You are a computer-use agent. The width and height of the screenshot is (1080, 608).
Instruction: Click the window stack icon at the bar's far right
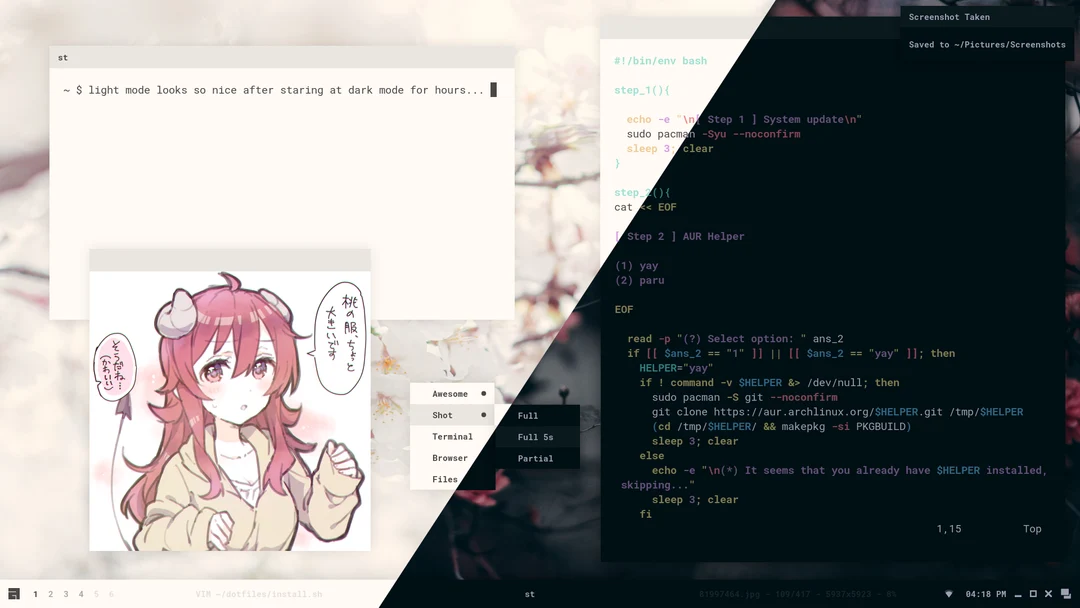[x=1067, y=596]
